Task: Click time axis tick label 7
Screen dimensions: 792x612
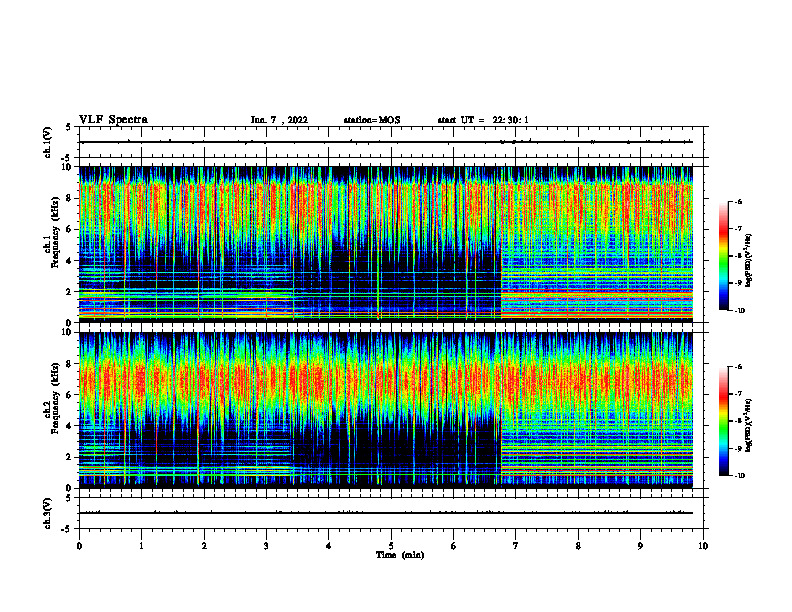Action: (x=516, y=546)
